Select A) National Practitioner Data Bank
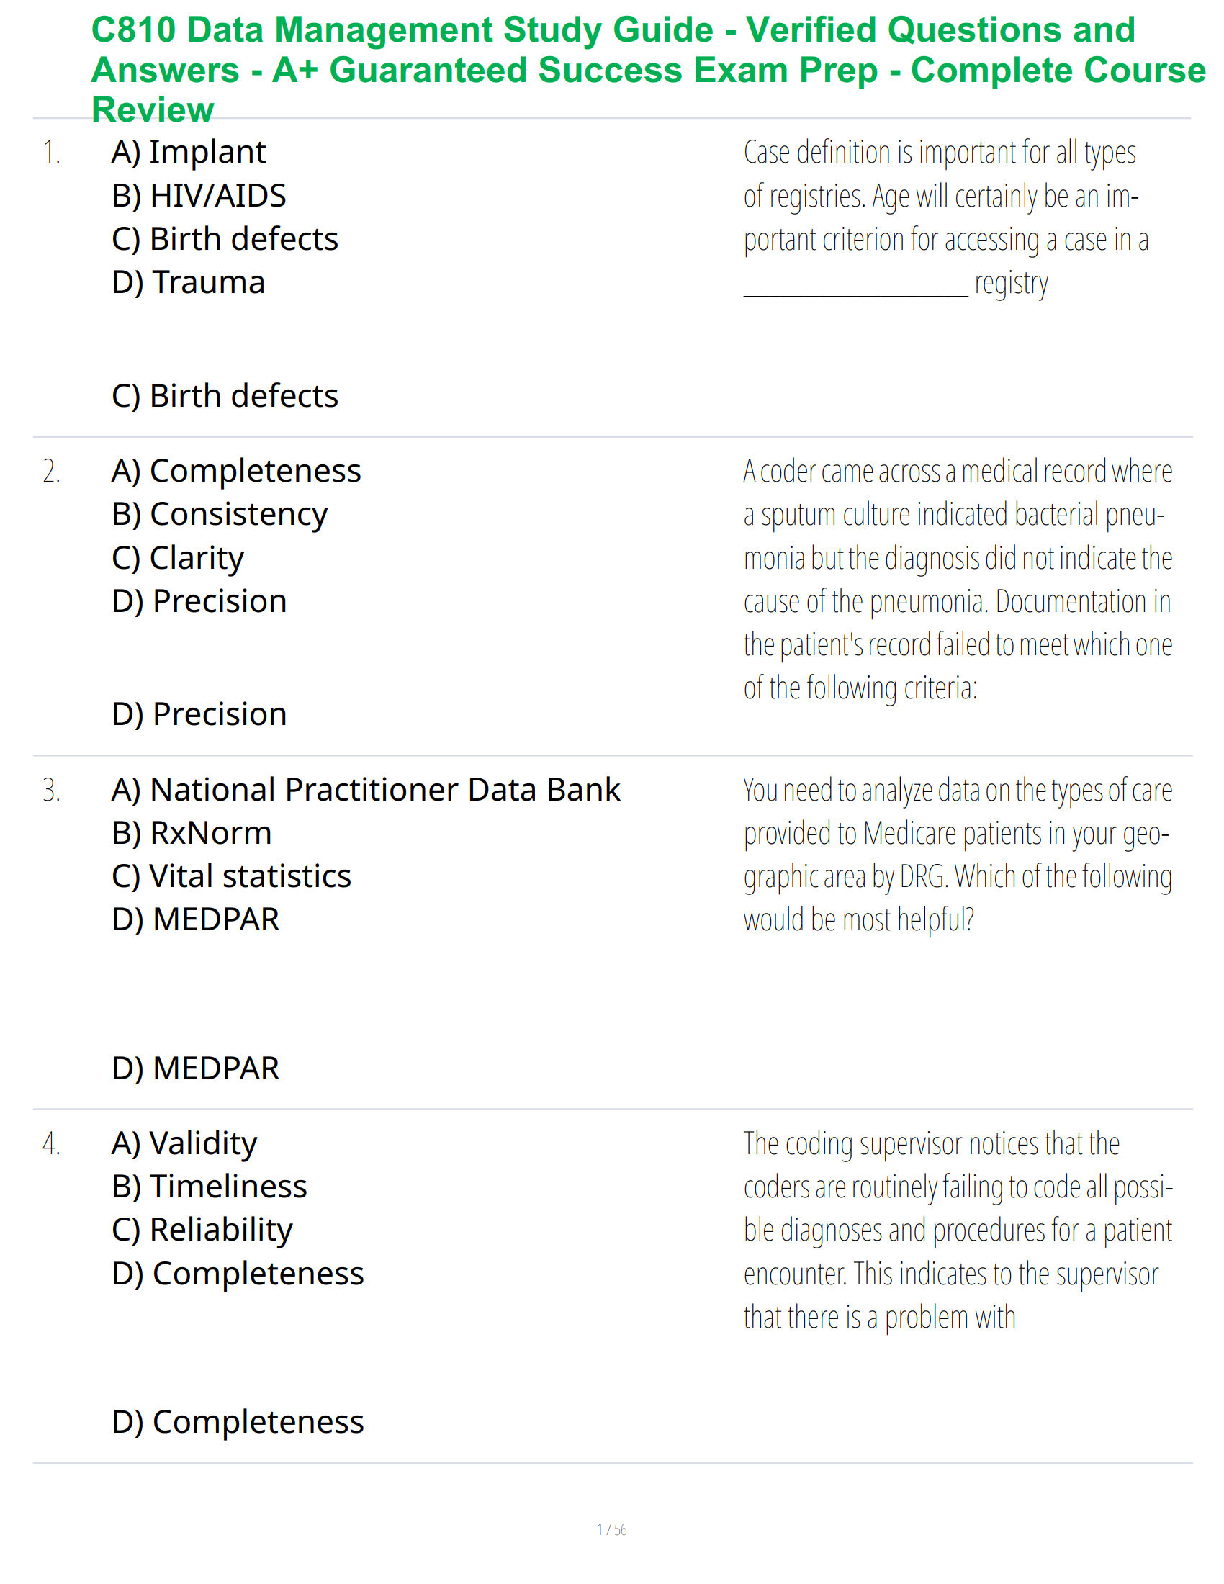The image size is (1224, 1584). pos(366,790)
